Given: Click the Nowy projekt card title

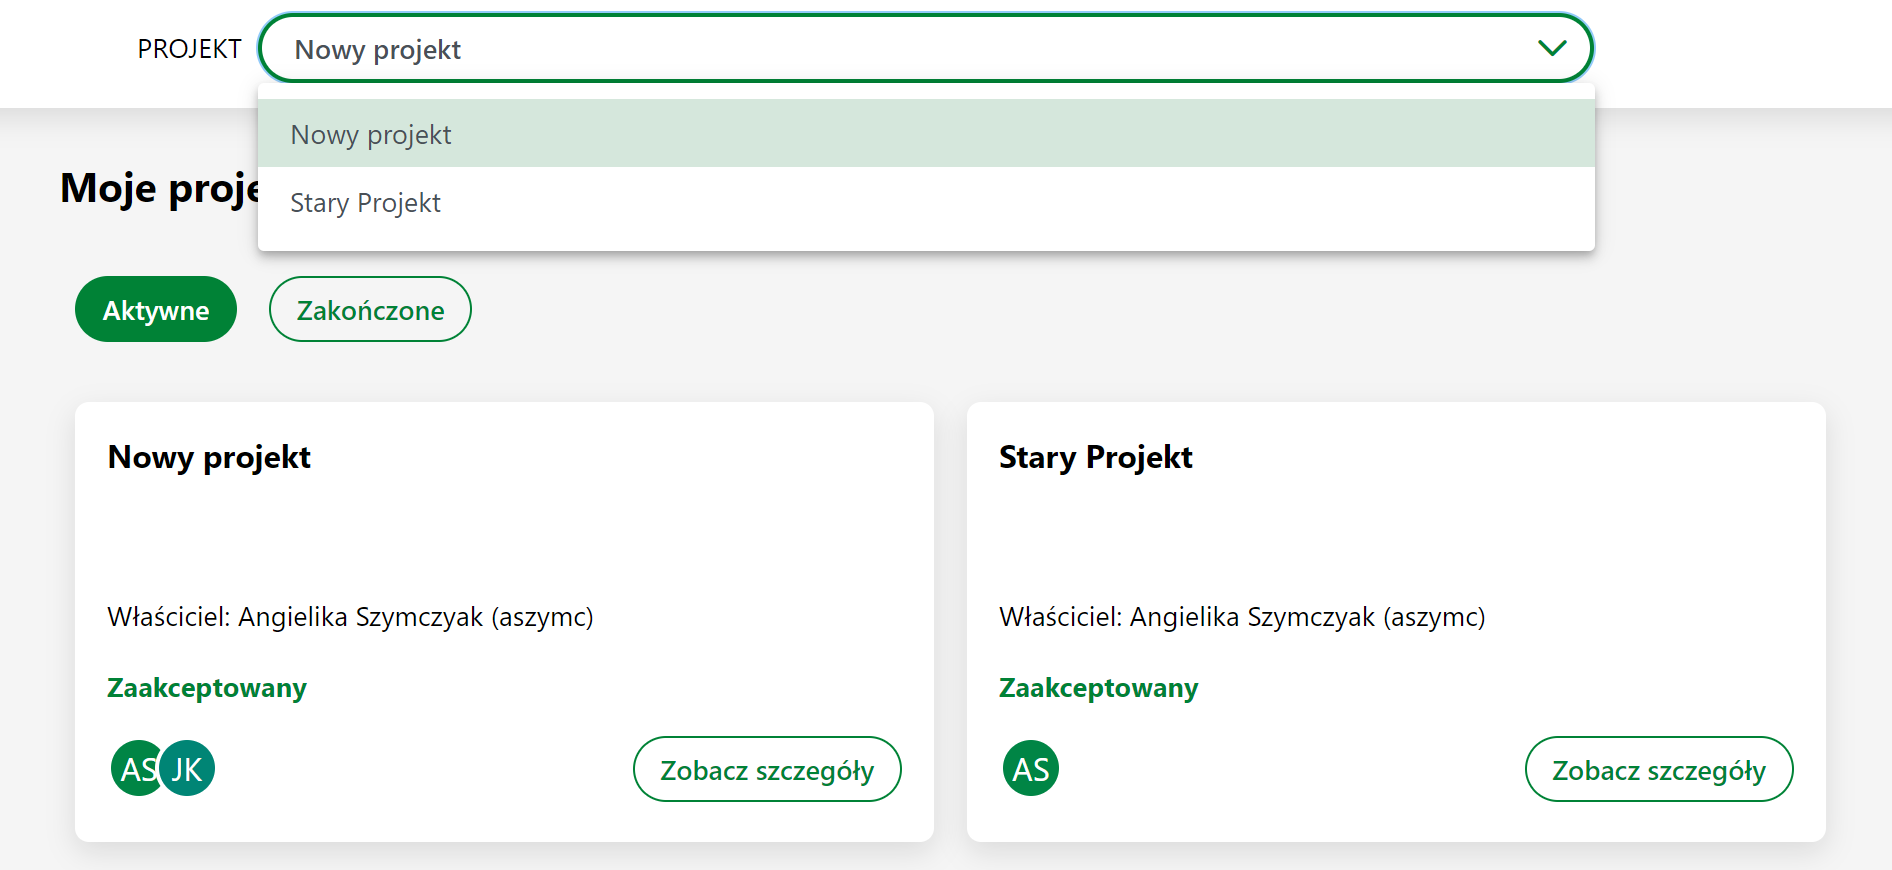Looking at the screenshot, I should (x=209, y=457).
